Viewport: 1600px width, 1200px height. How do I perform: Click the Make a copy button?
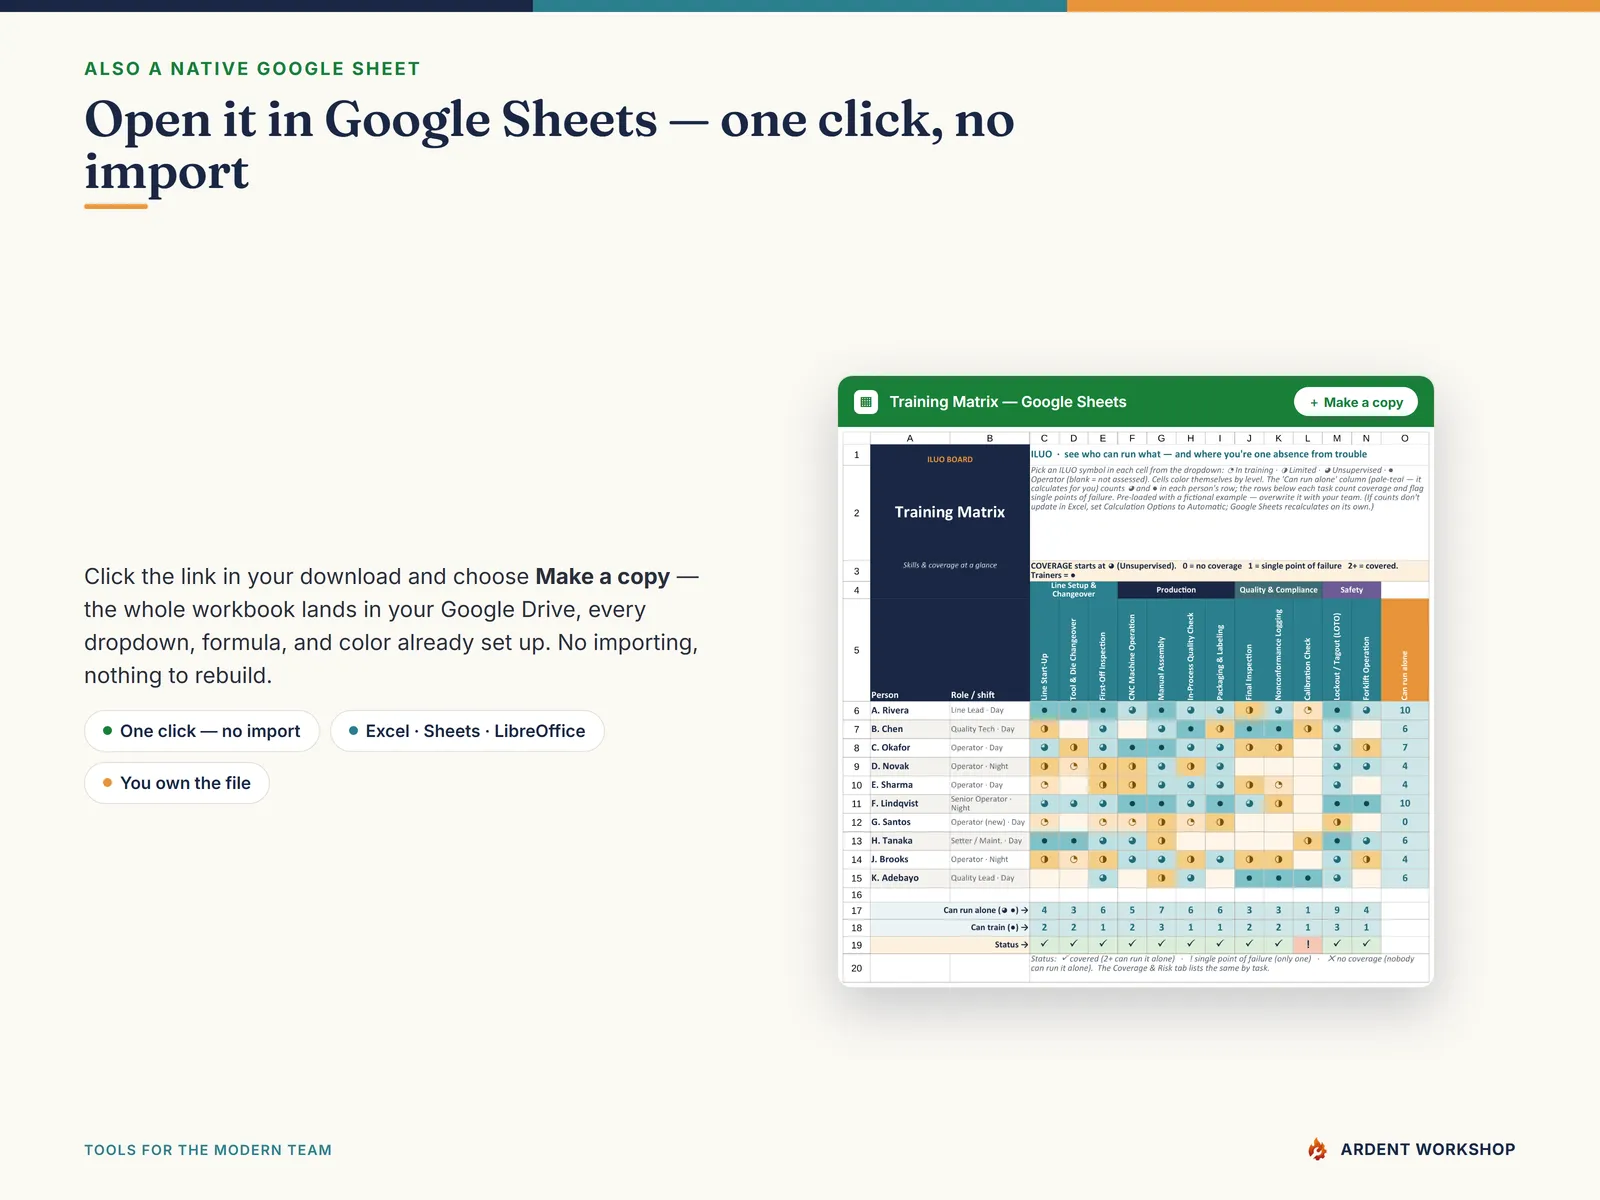click(x=1356, y=402)
